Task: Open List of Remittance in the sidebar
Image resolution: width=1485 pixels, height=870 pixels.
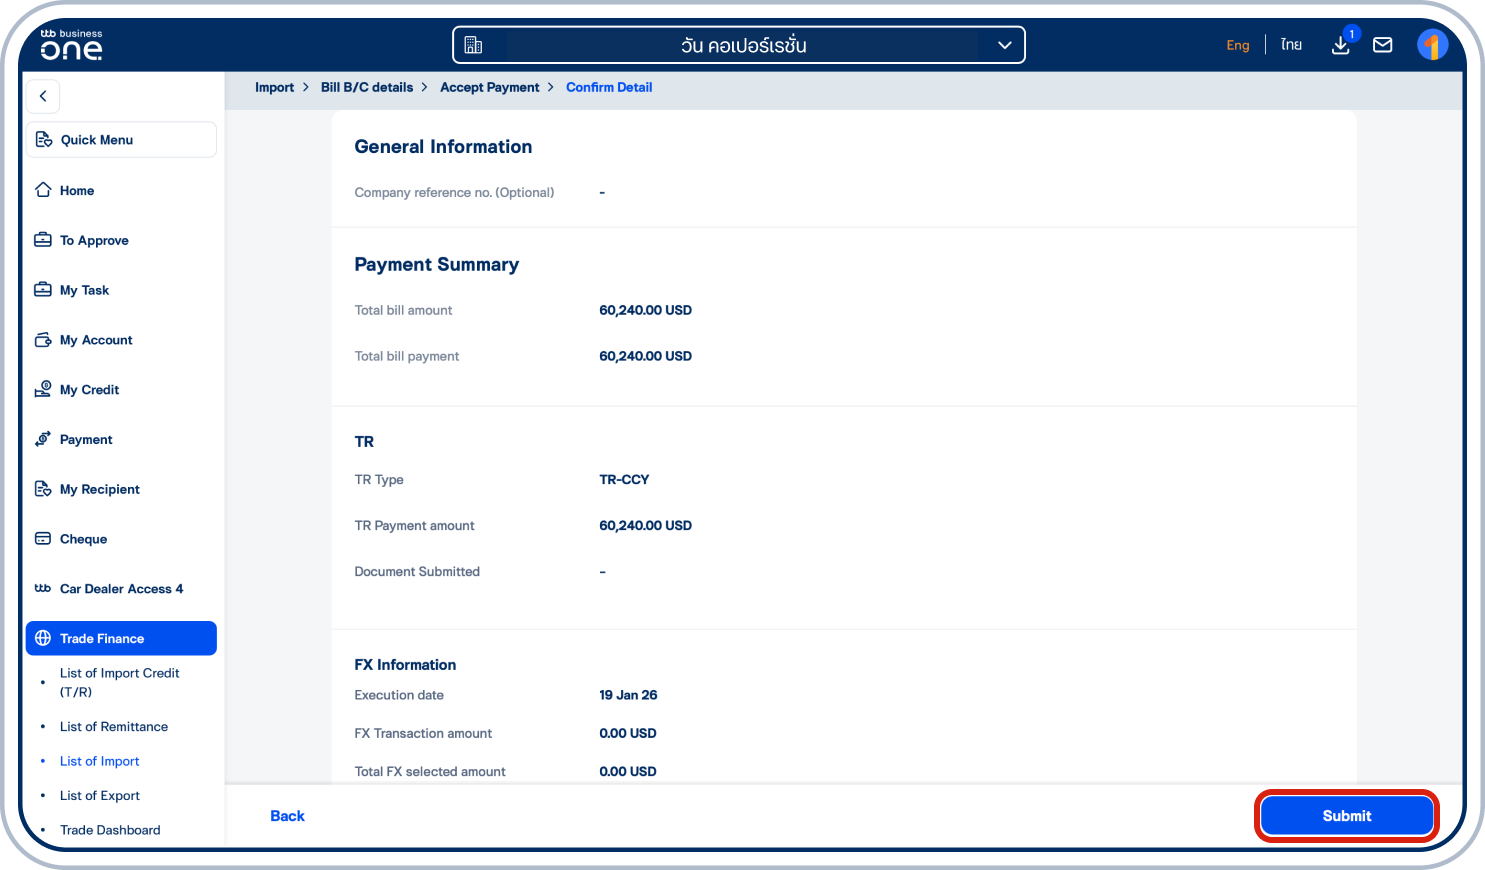Action: tap(114, 727)
